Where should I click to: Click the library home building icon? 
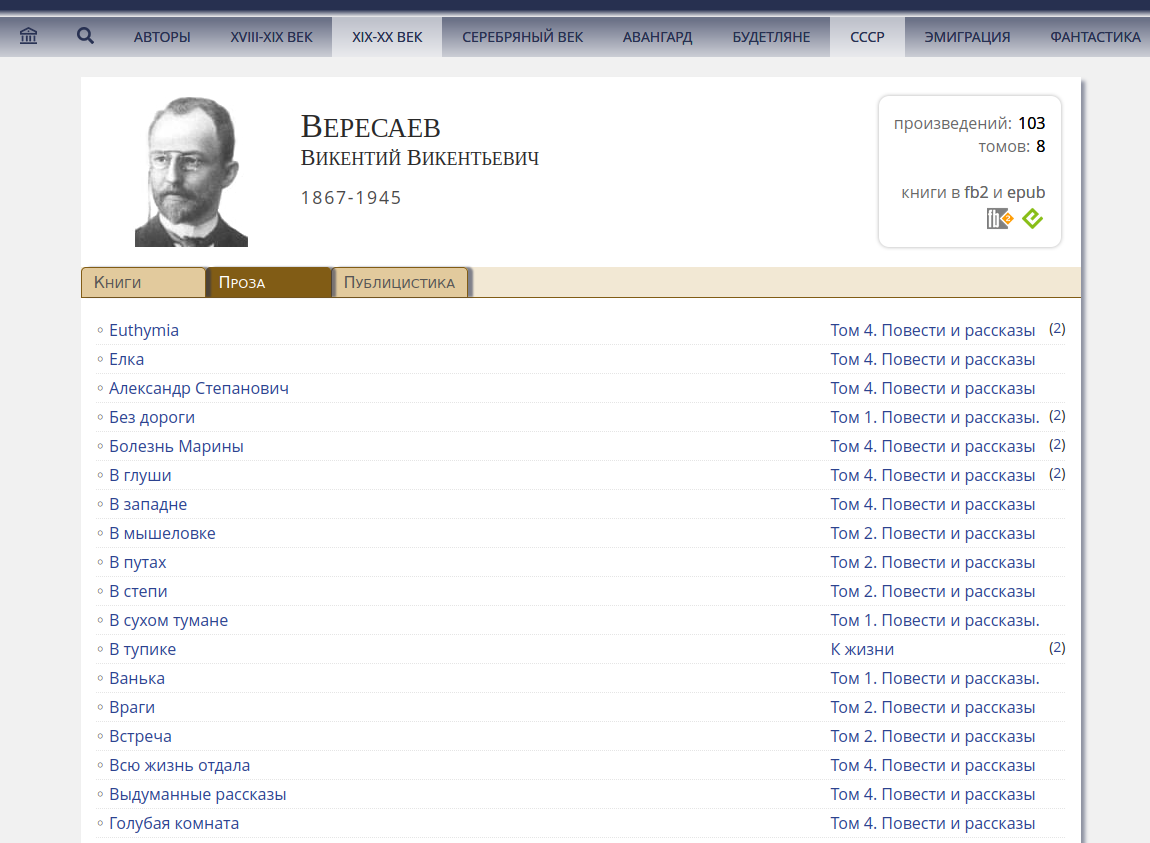coord(29,37)
